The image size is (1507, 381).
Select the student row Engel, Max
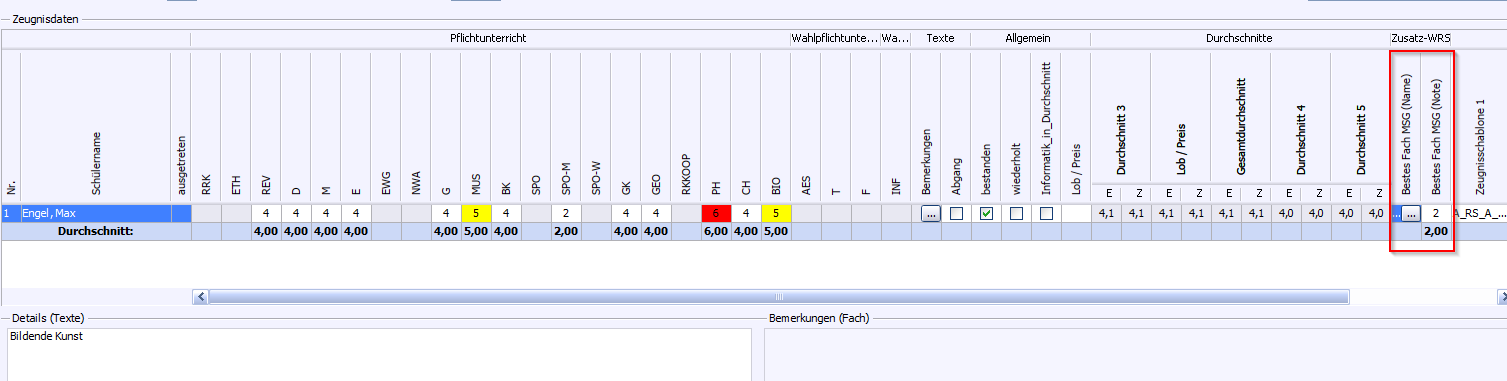click(95, 213)
